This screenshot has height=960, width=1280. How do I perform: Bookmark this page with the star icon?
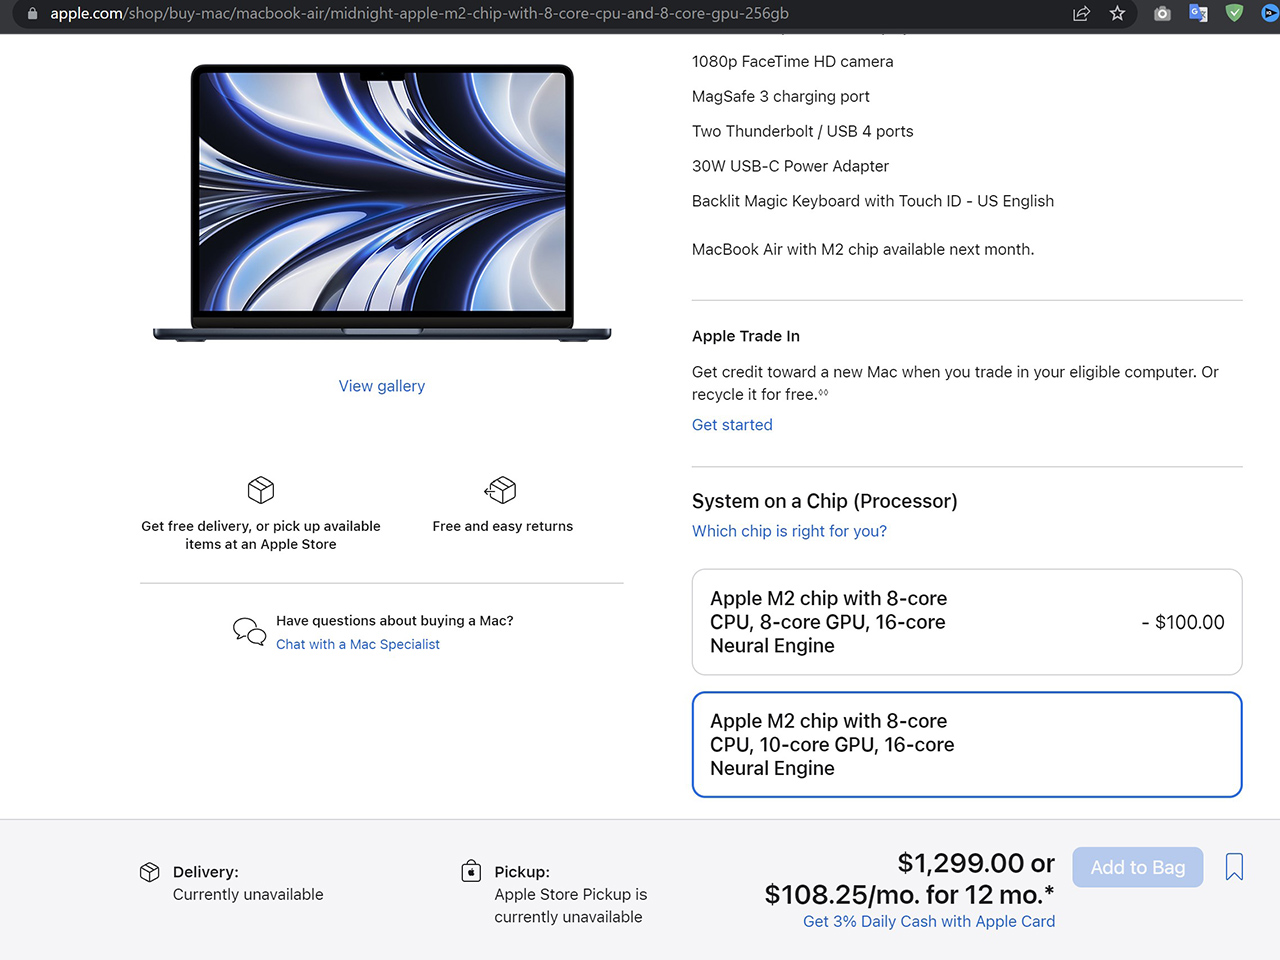point(1117,14)
